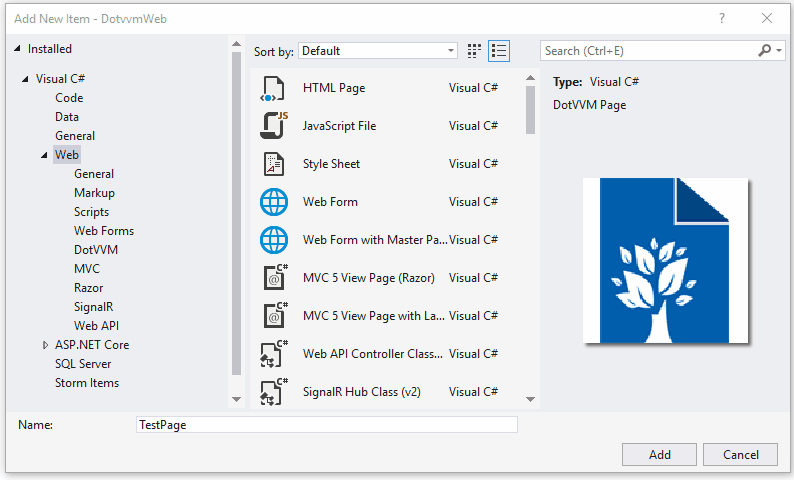Click the SignalR Hub Class (v2) icon
The image size is (794, 480).
[274, 392]
